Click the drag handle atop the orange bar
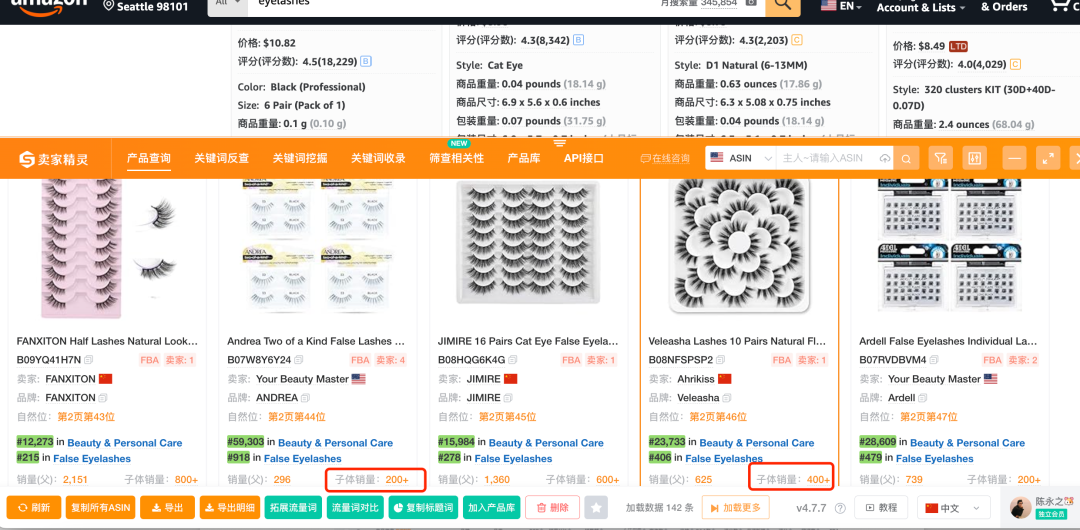Screen dimensions: 1080x530 coord(559,143)
